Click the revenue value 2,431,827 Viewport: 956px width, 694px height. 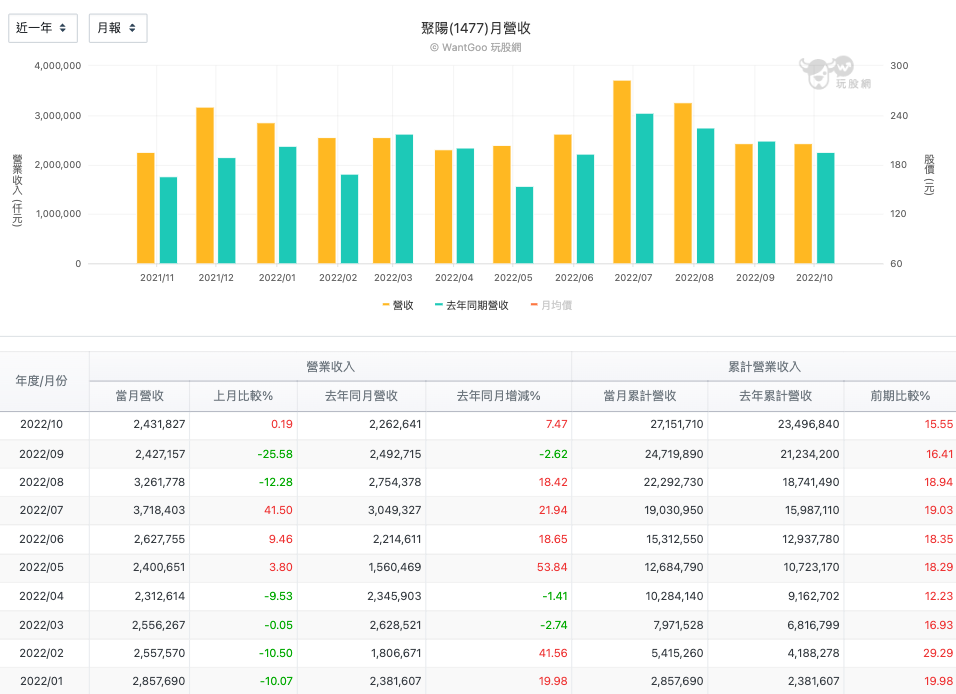click(x=159, y=424)
